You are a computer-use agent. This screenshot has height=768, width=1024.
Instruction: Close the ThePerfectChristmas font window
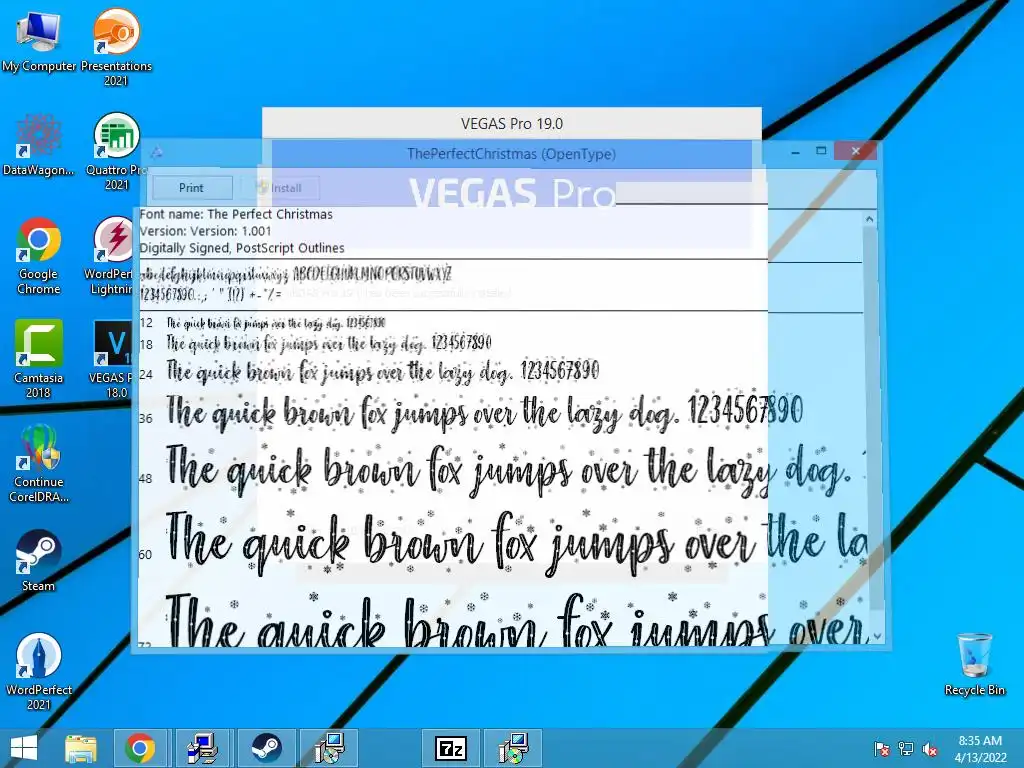pos(856,152)
